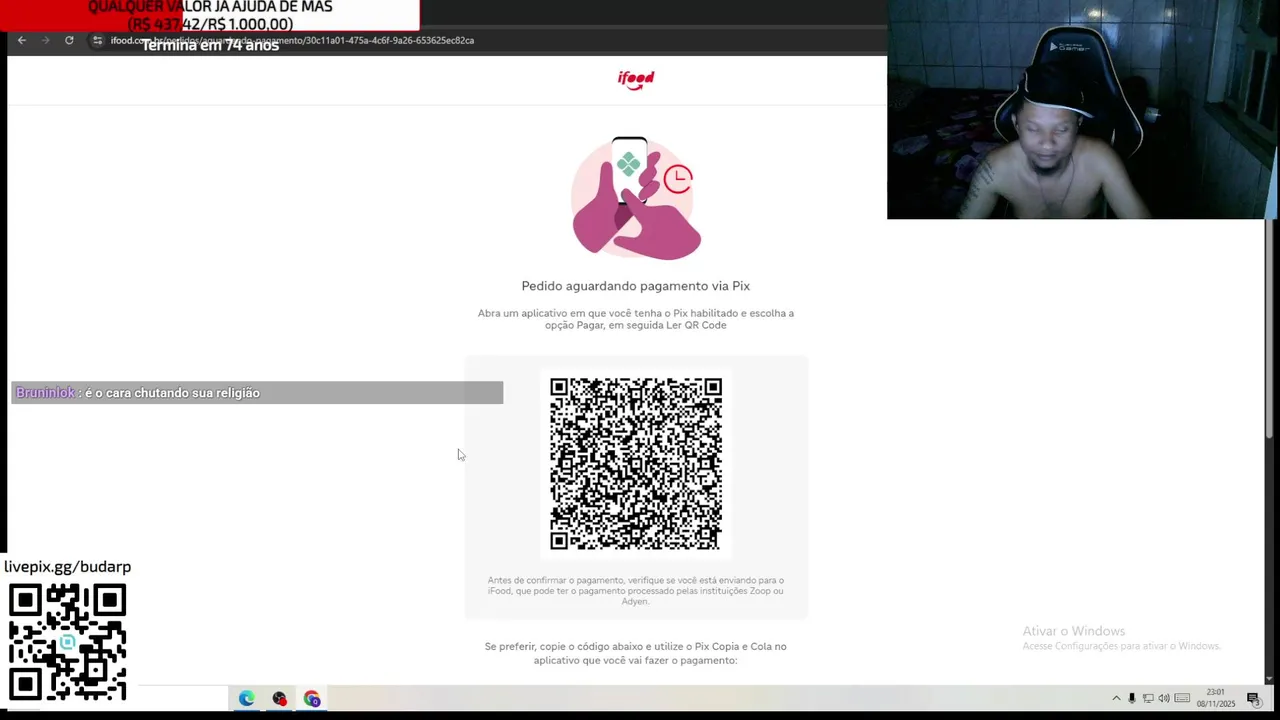Click the page vertical scrollbar
This screenshot has height=720, width=1280.
click(x=1270, y=330)
